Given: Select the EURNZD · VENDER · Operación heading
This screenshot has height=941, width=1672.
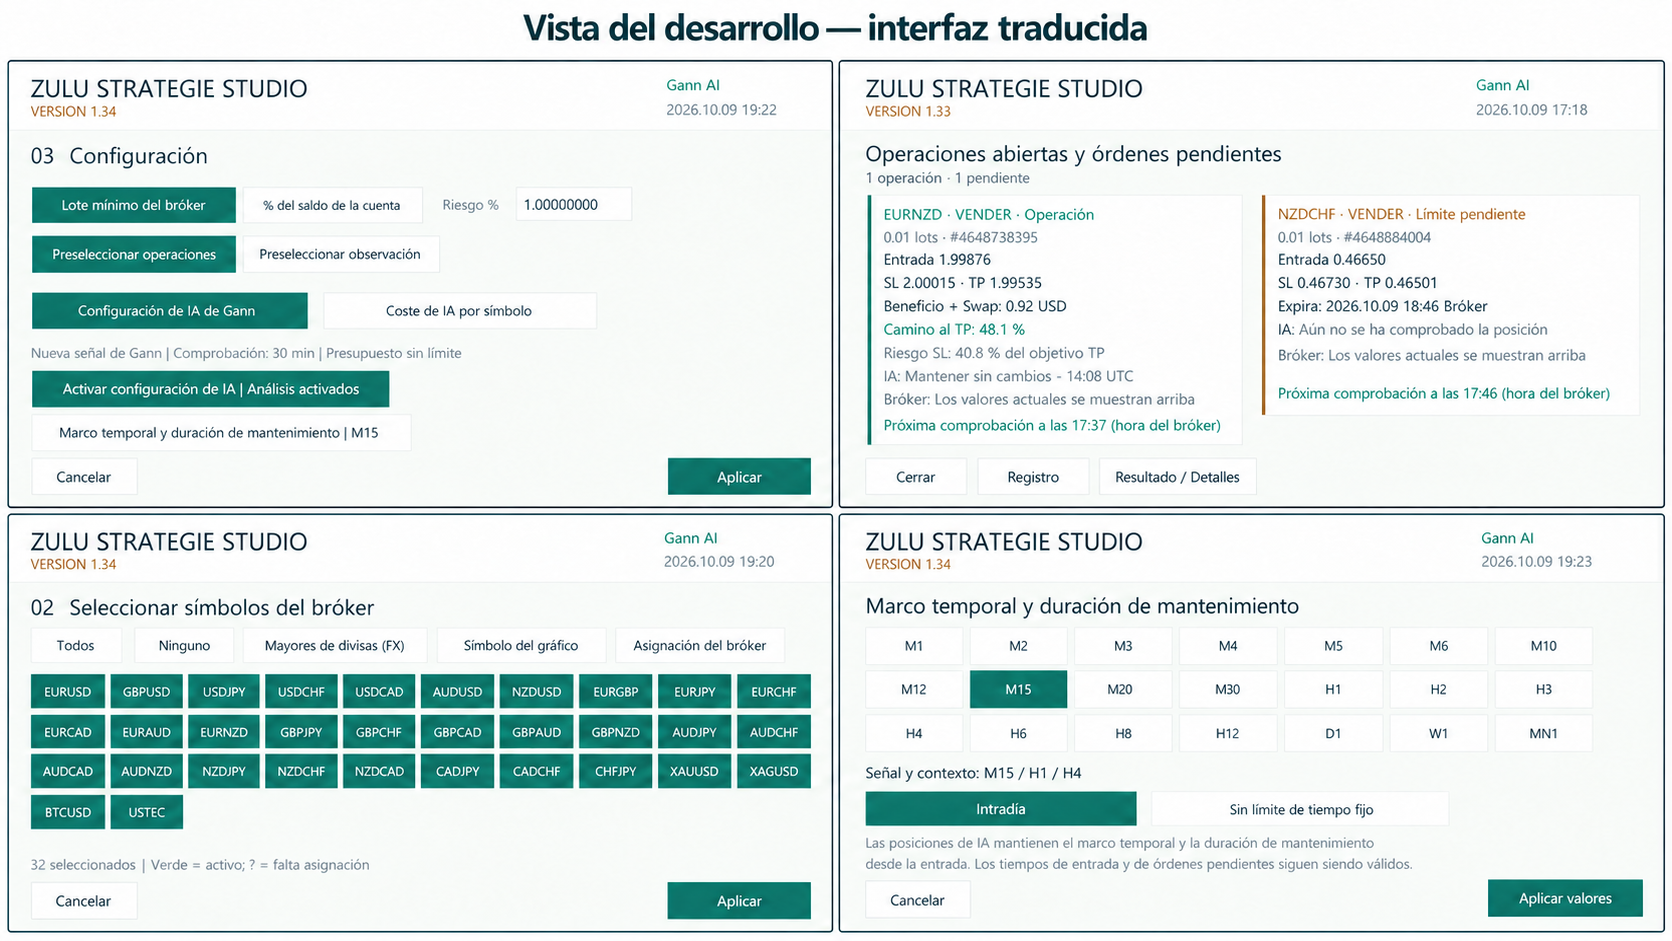Looking at the screenshot, I should 988,214.
